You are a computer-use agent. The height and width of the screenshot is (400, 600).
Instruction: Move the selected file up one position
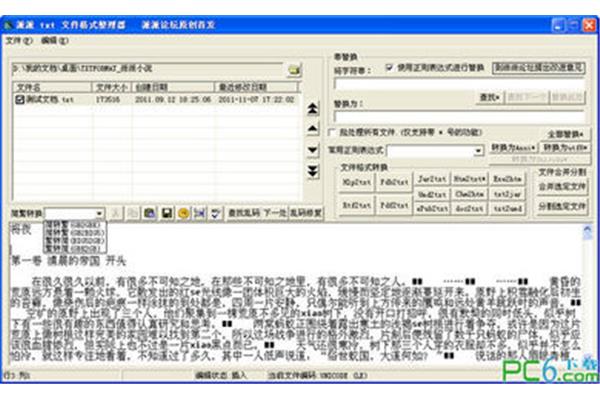313,129
